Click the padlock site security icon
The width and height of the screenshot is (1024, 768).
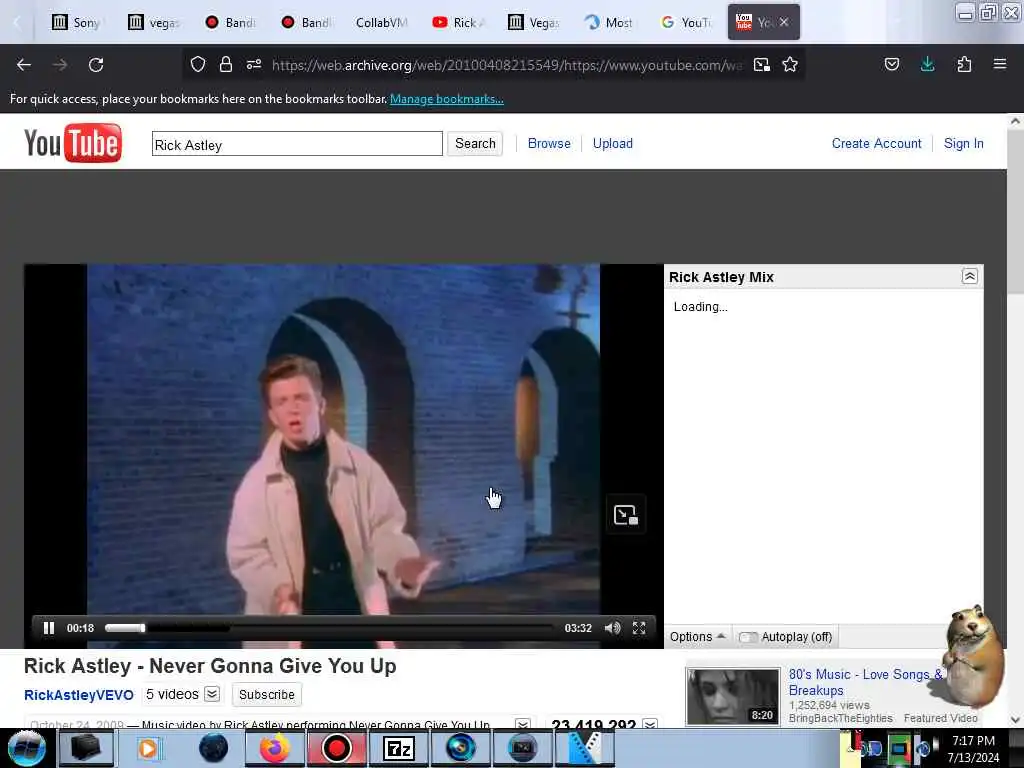click(226, 64)
